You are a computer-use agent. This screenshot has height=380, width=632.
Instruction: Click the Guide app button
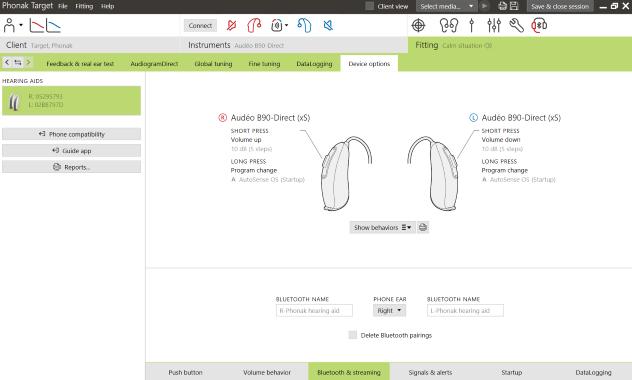(x=71, y=151)
